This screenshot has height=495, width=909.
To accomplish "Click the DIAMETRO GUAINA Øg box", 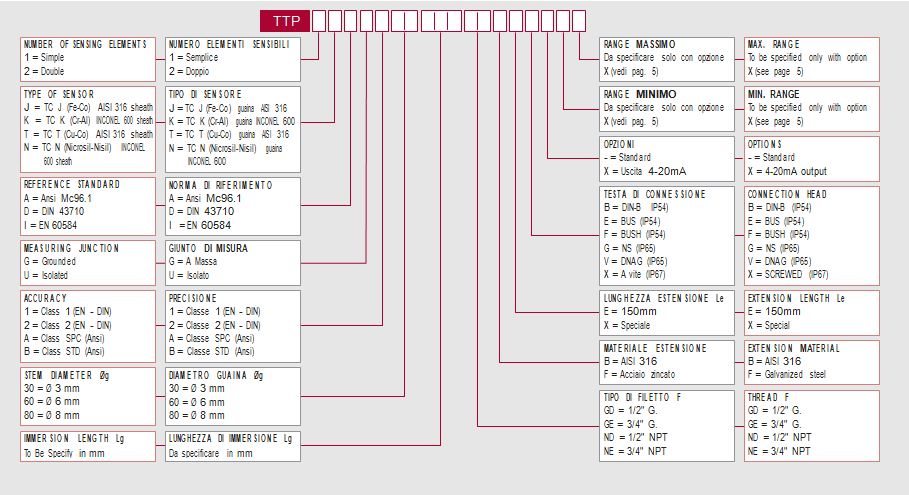I will [x=232, y=395].
